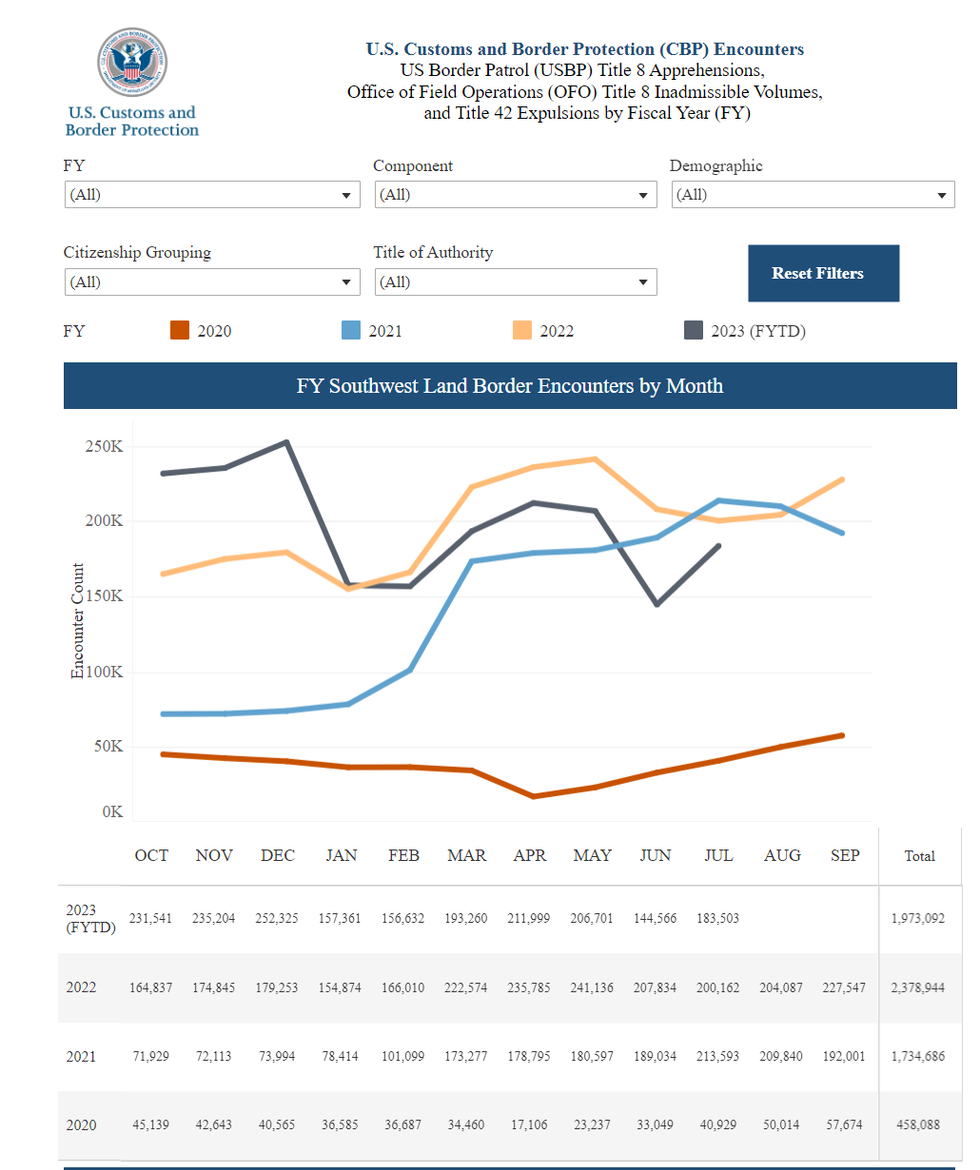980x1170 pixels.
Task: Open the Demographic filter dropdown
Action: click(812, 195)
